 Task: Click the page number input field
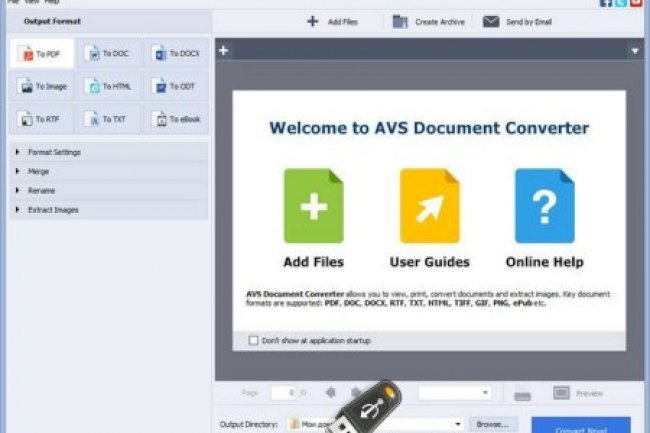pyautogui.click(x=282, y=393)
